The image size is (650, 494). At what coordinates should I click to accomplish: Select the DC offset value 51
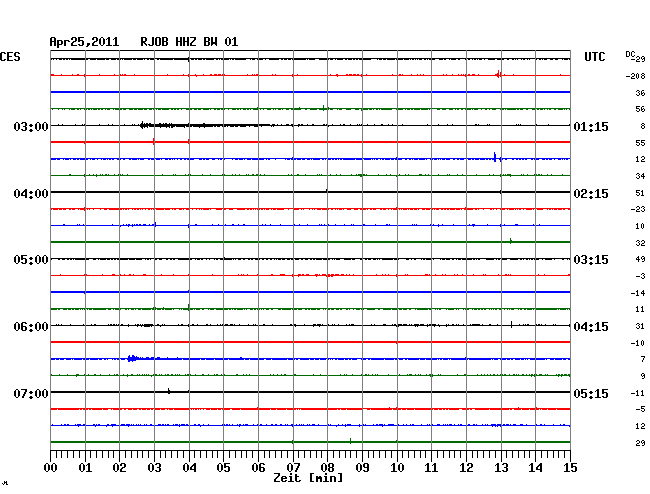click(640, 193)
